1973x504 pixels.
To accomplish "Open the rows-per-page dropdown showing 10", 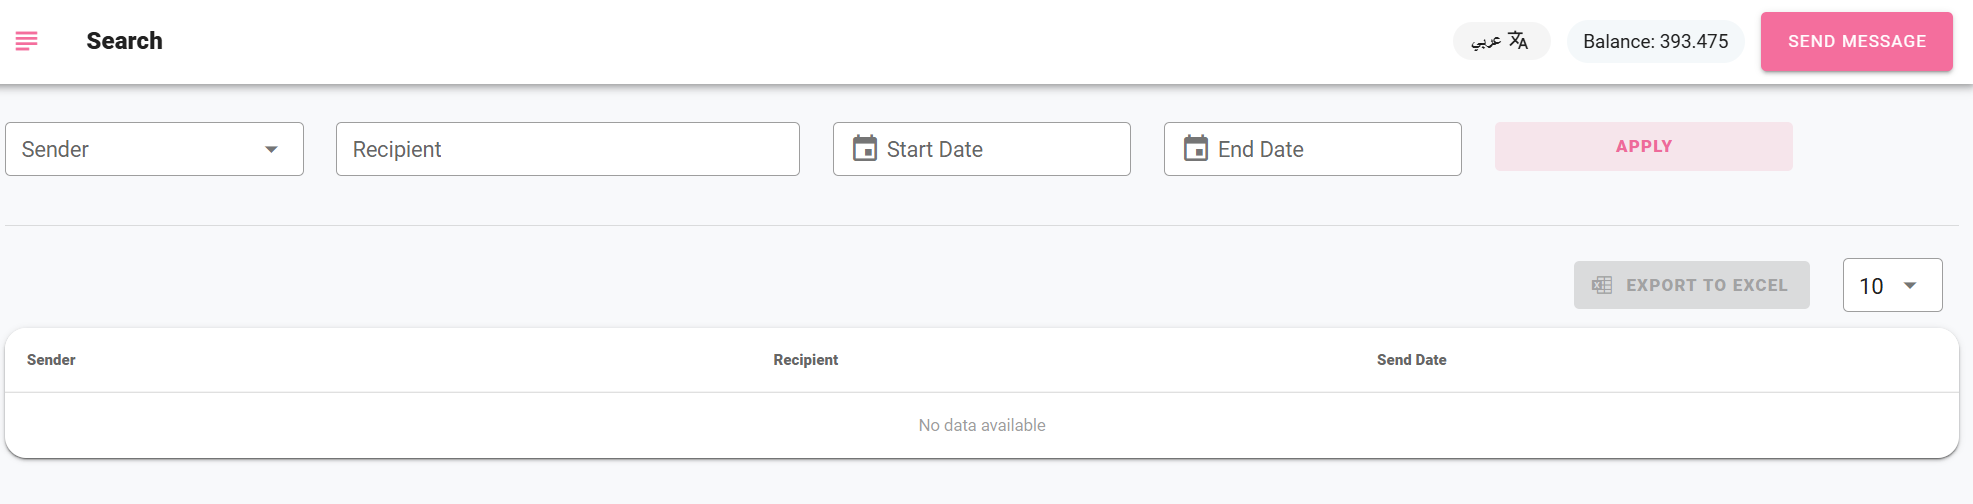I will pyautogui.click(x=1892, y=285).
